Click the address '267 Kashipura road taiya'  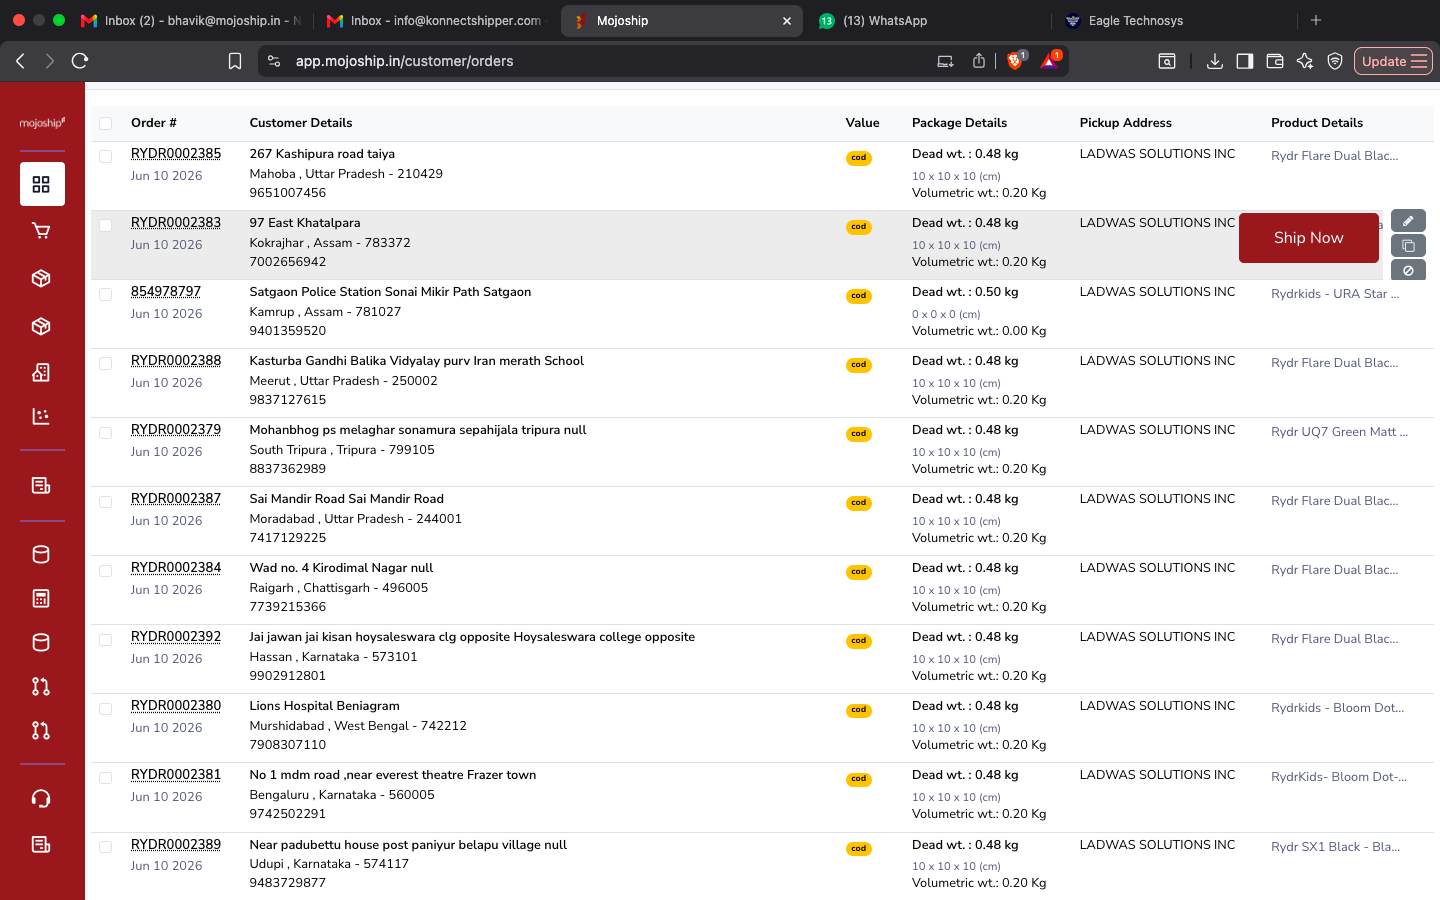[x=322, y=154]
